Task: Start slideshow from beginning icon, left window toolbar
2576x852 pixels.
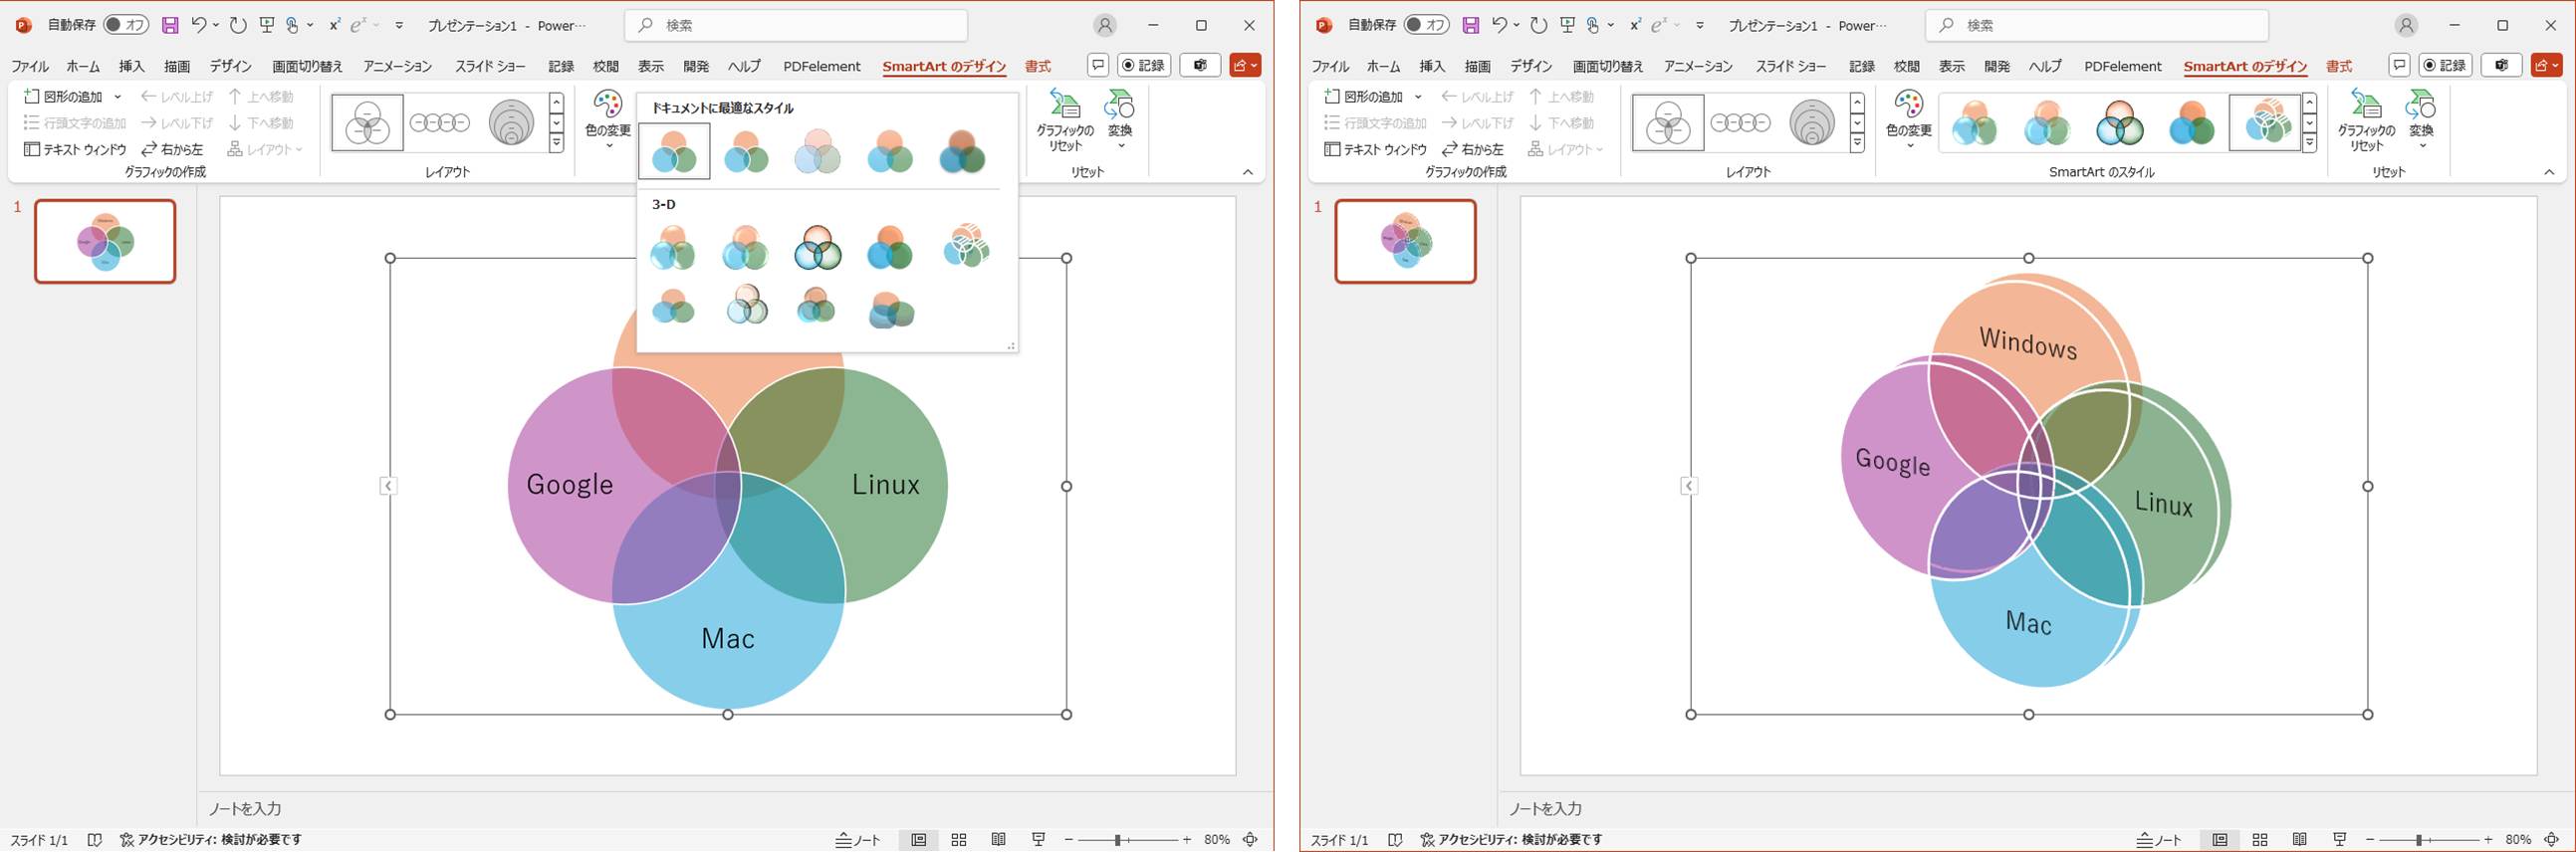Action: click(266, 25)
